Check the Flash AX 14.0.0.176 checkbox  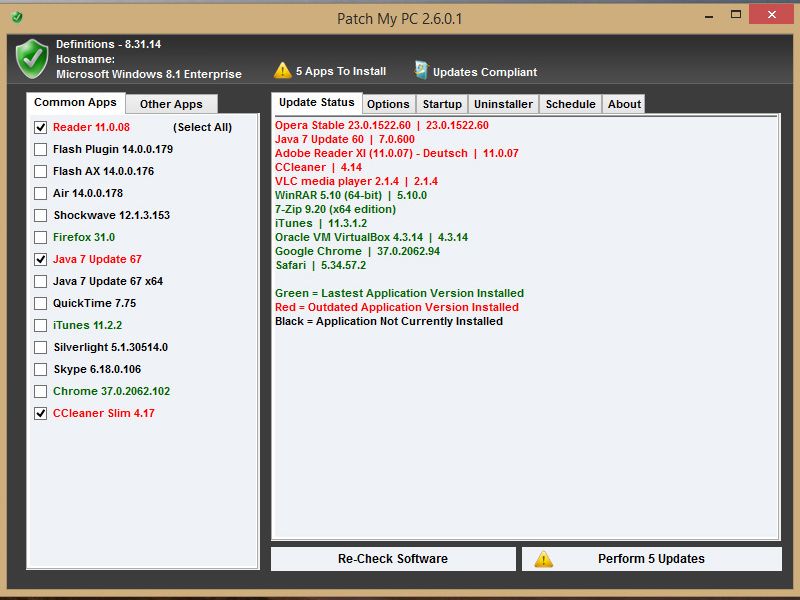[40, 171]
